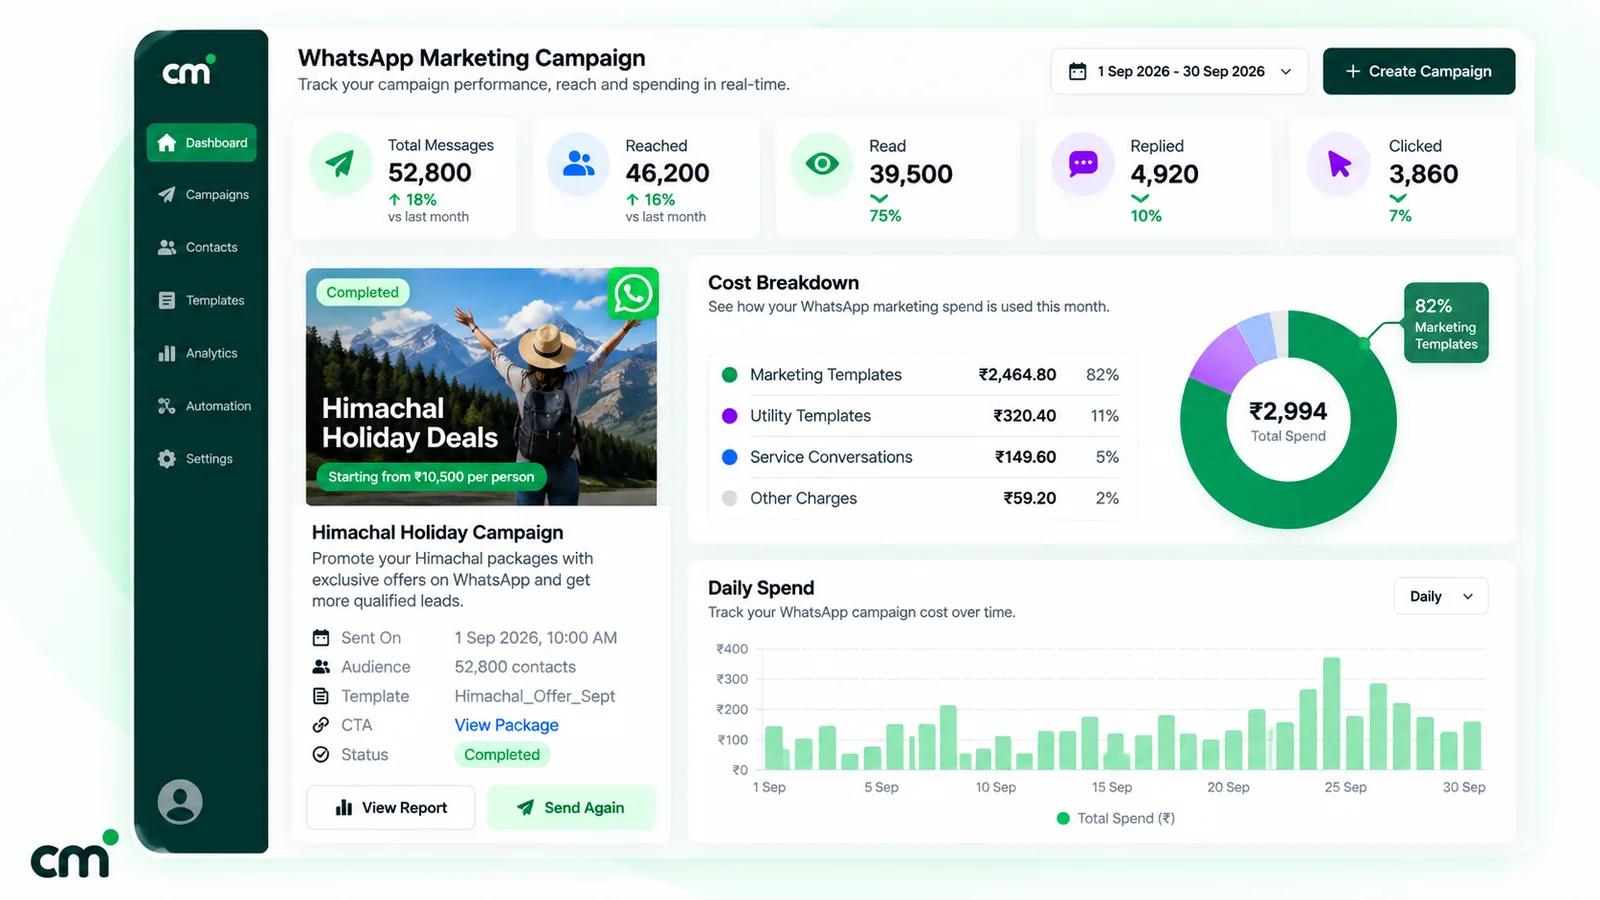Click the Create Campaign button

[1419, 72]
